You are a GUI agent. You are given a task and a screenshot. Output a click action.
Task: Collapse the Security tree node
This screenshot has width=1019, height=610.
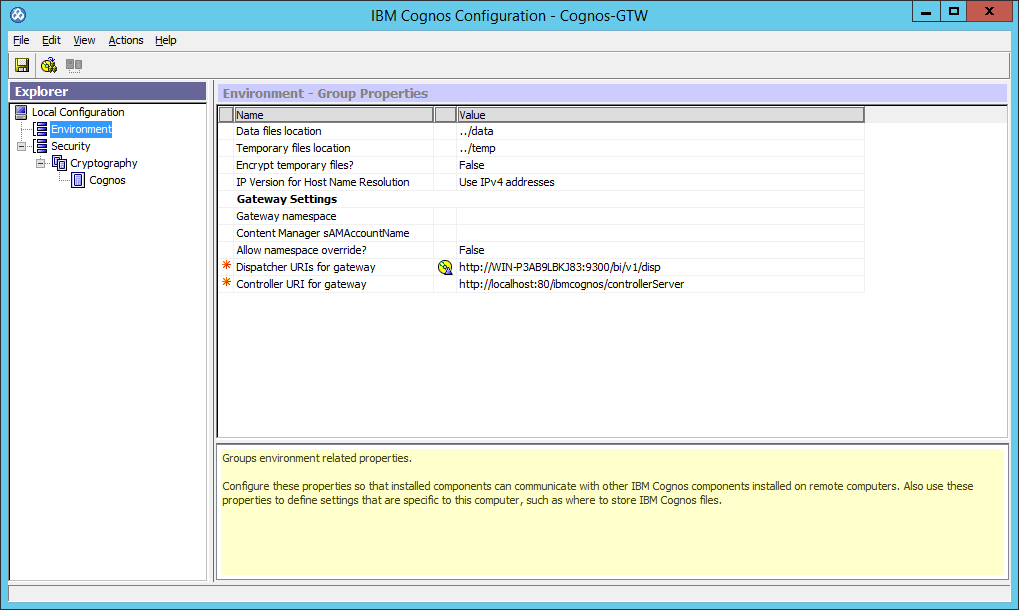21,146
